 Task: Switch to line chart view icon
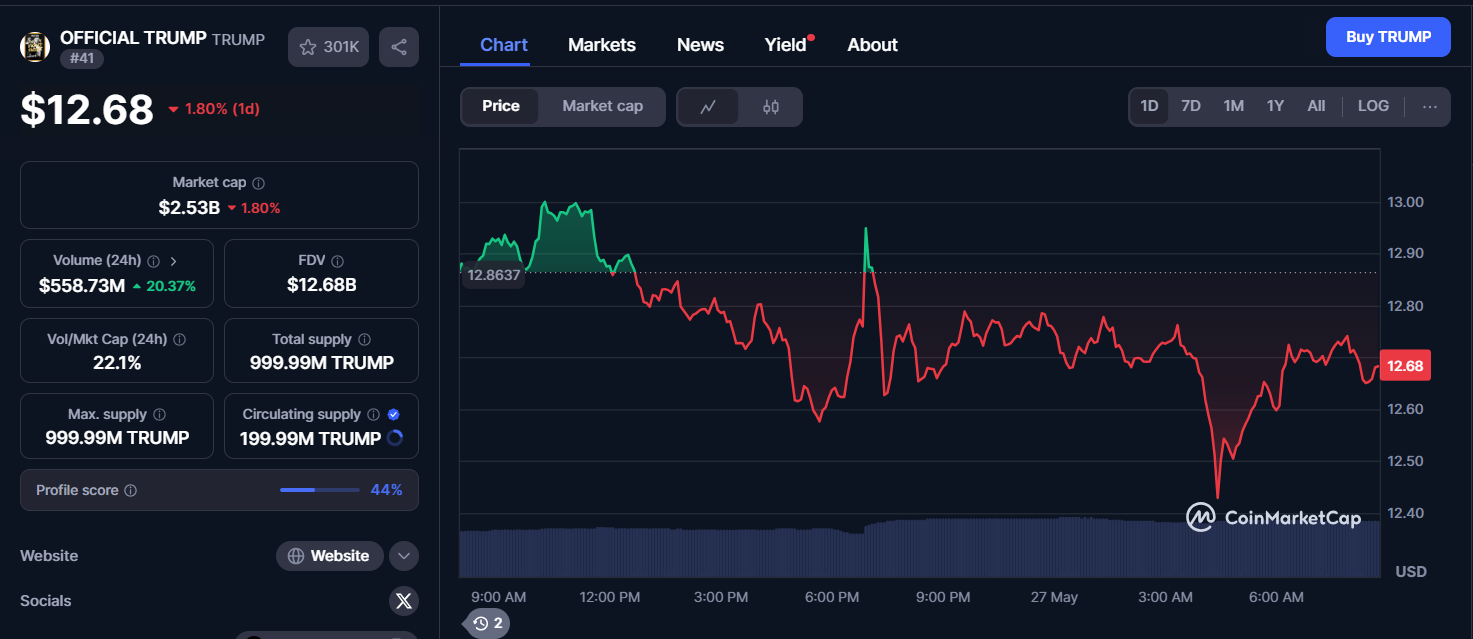pos(708,107)
